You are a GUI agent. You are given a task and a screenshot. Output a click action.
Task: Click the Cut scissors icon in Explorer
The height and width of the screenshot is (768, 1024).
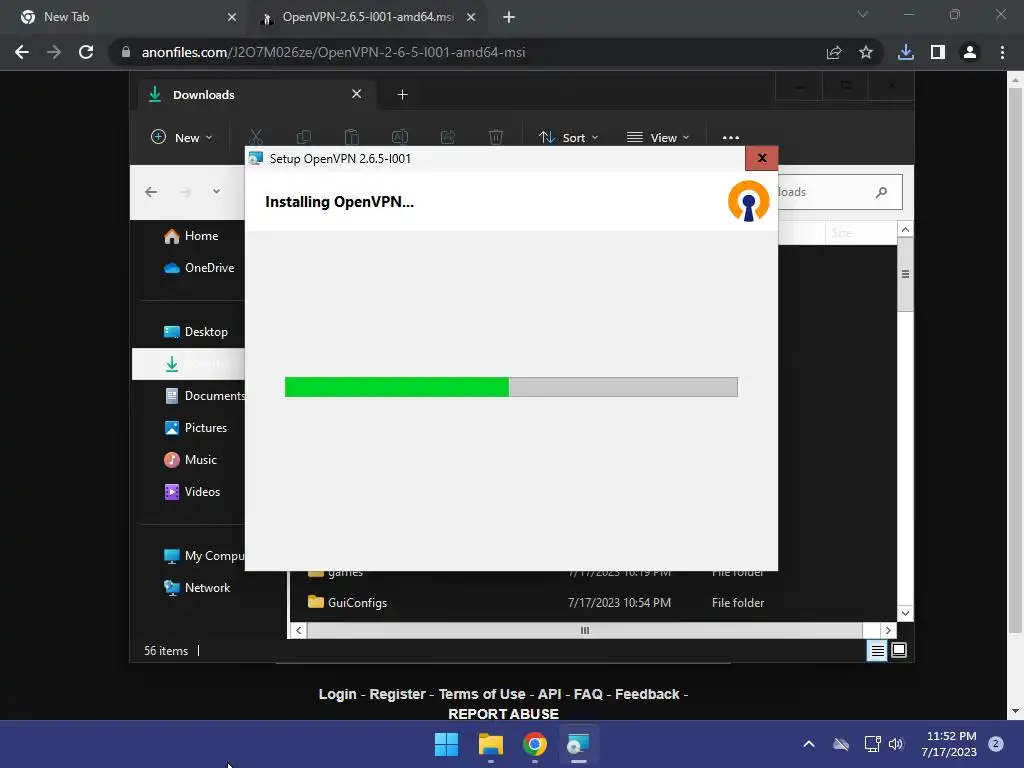[256, 137]
